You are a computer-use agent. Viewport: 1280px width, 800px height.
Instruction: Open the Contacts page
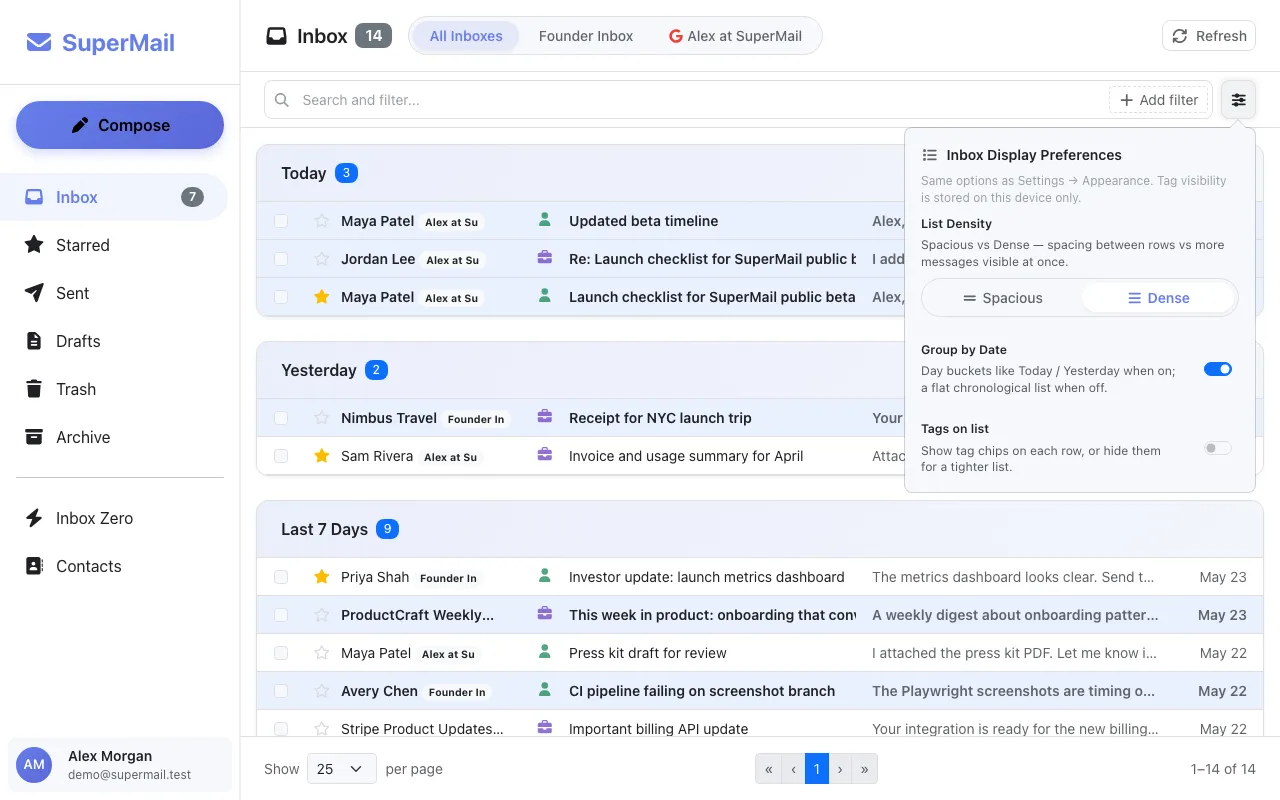coord(120,566)
